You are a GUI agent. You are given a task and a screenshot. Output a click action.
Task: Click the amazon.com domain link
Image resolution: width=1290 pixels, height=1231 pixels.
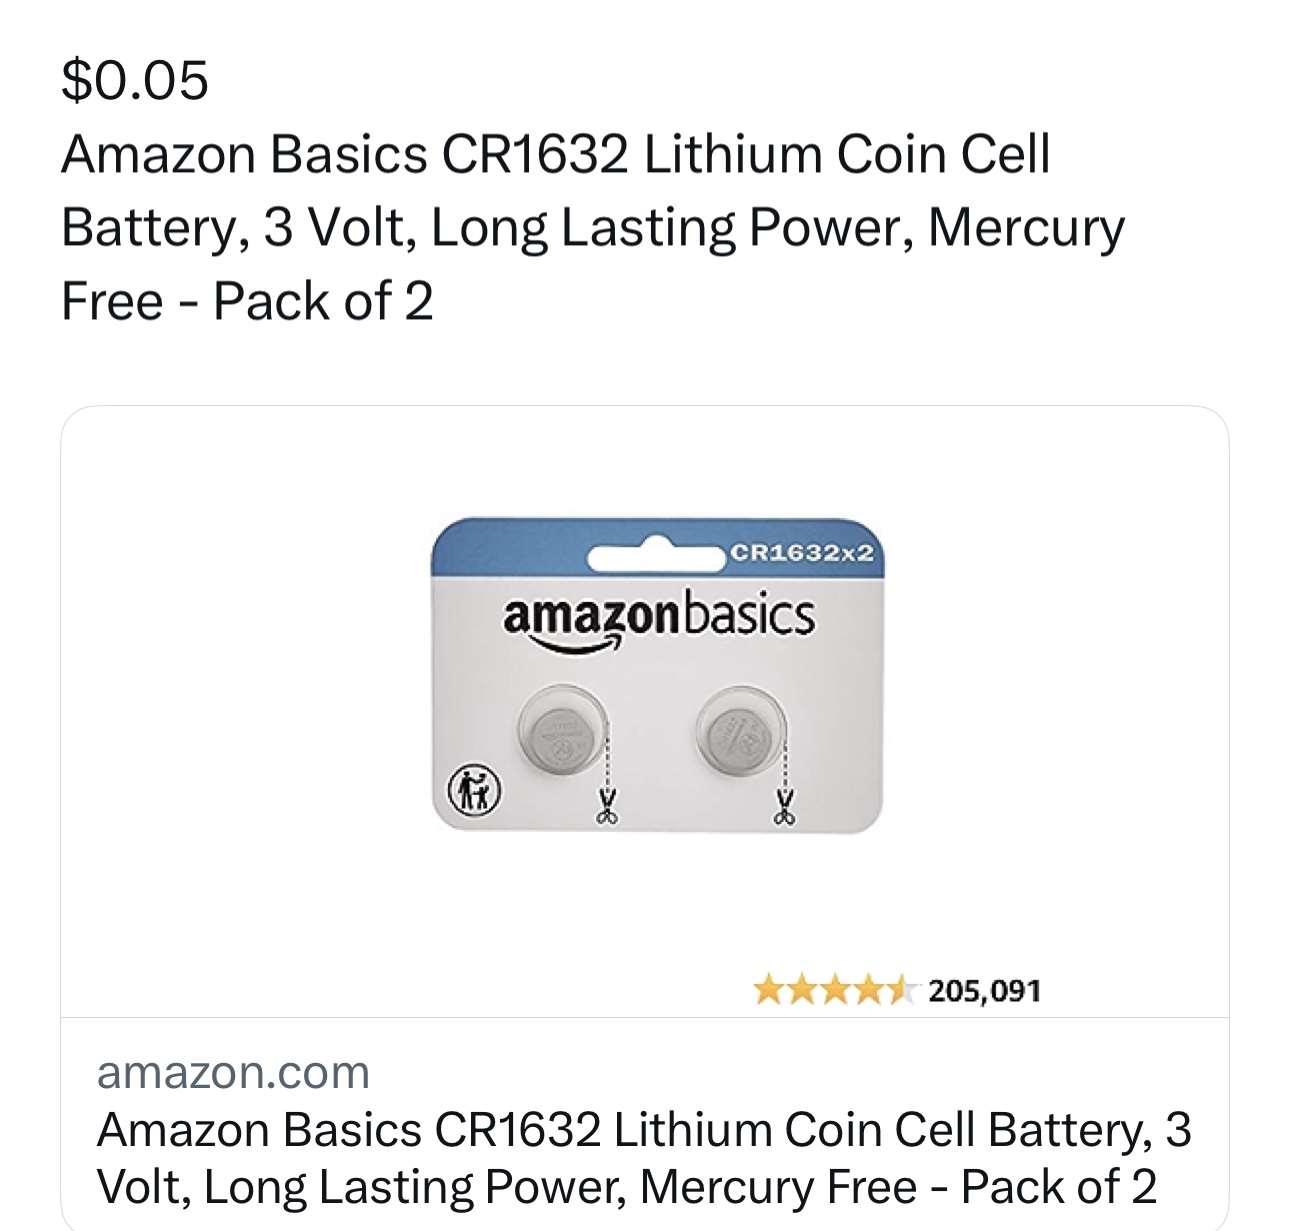pyautogui.click(x=233, y=1072)
